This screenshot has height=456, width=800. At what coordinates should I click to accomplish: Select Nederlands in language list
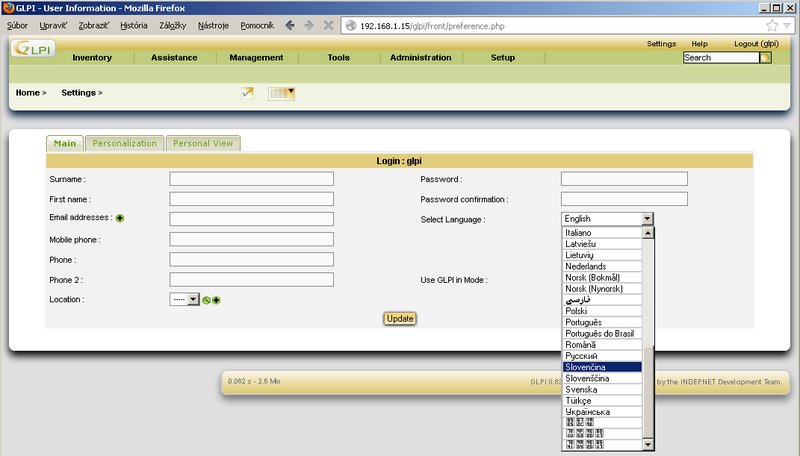602,266
